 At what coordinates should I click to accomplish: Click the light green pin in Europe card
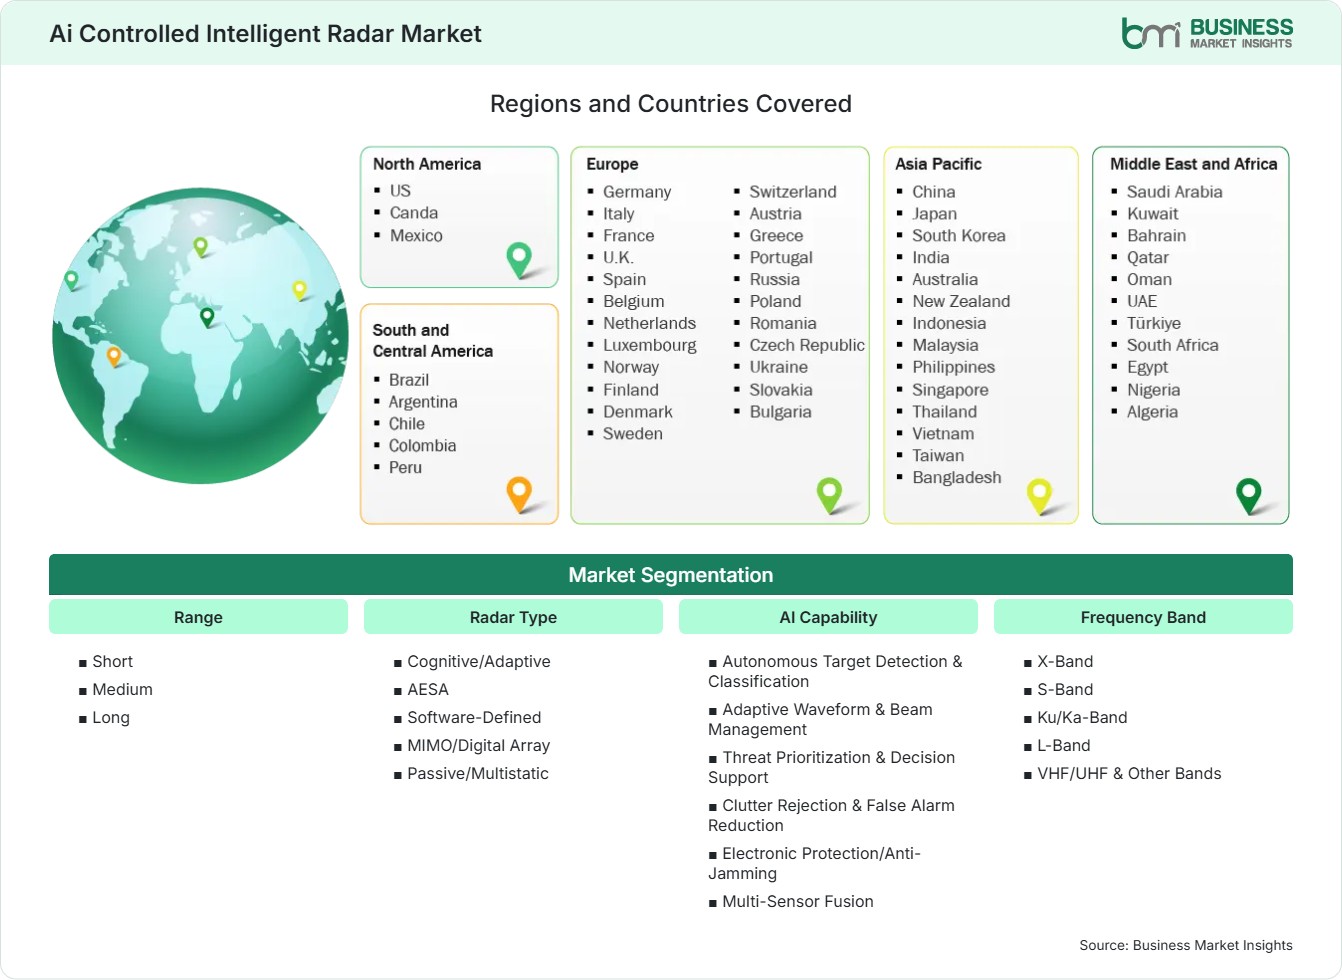point(830,494)
